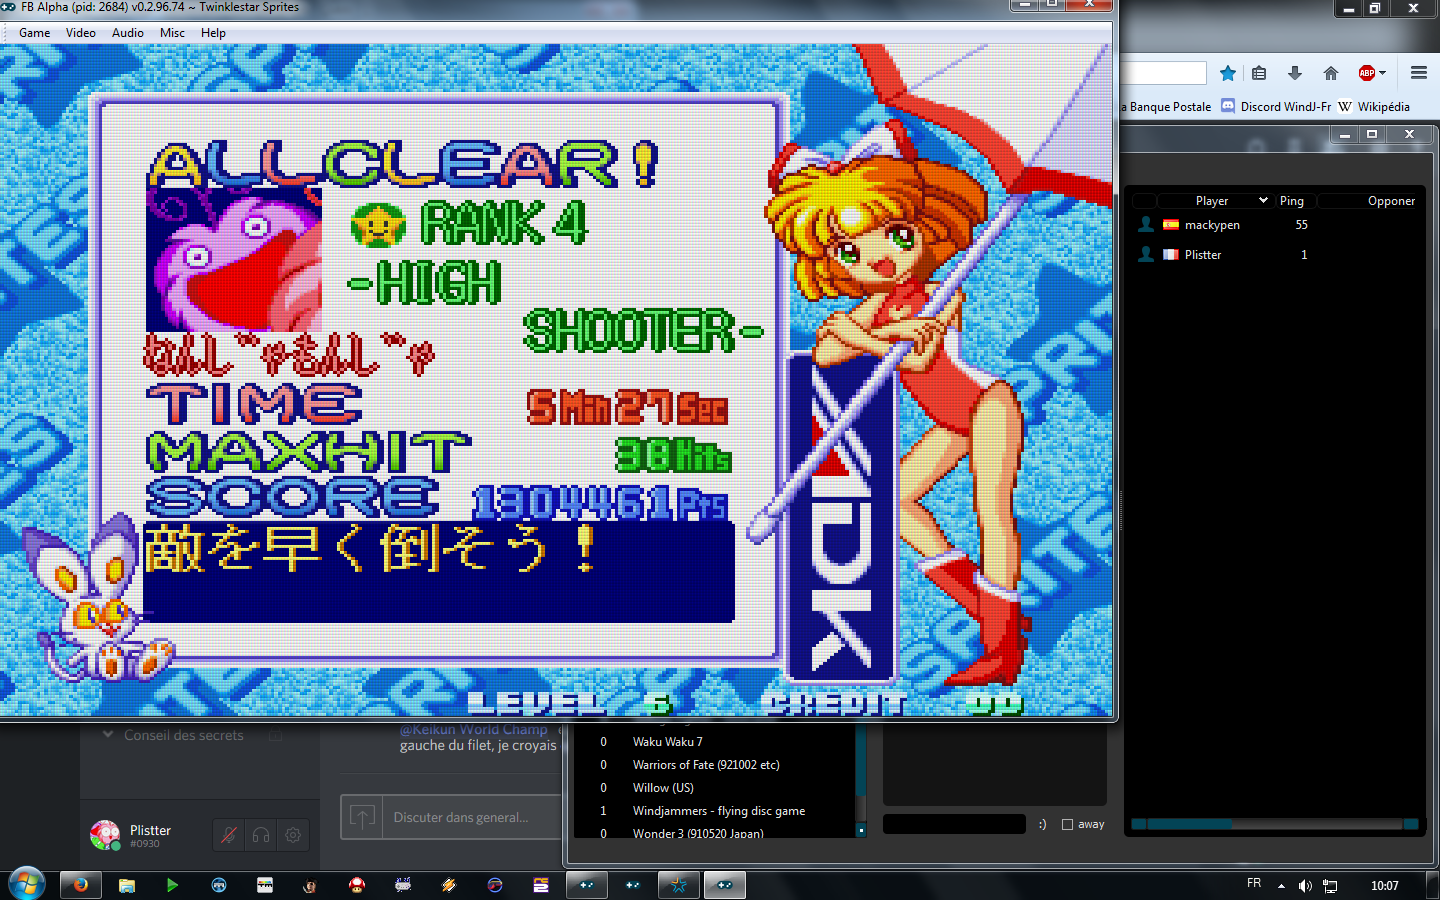Click the @Keikun World Champ mention
This screenshot has height=900, width=1440.
coord(474,729)
